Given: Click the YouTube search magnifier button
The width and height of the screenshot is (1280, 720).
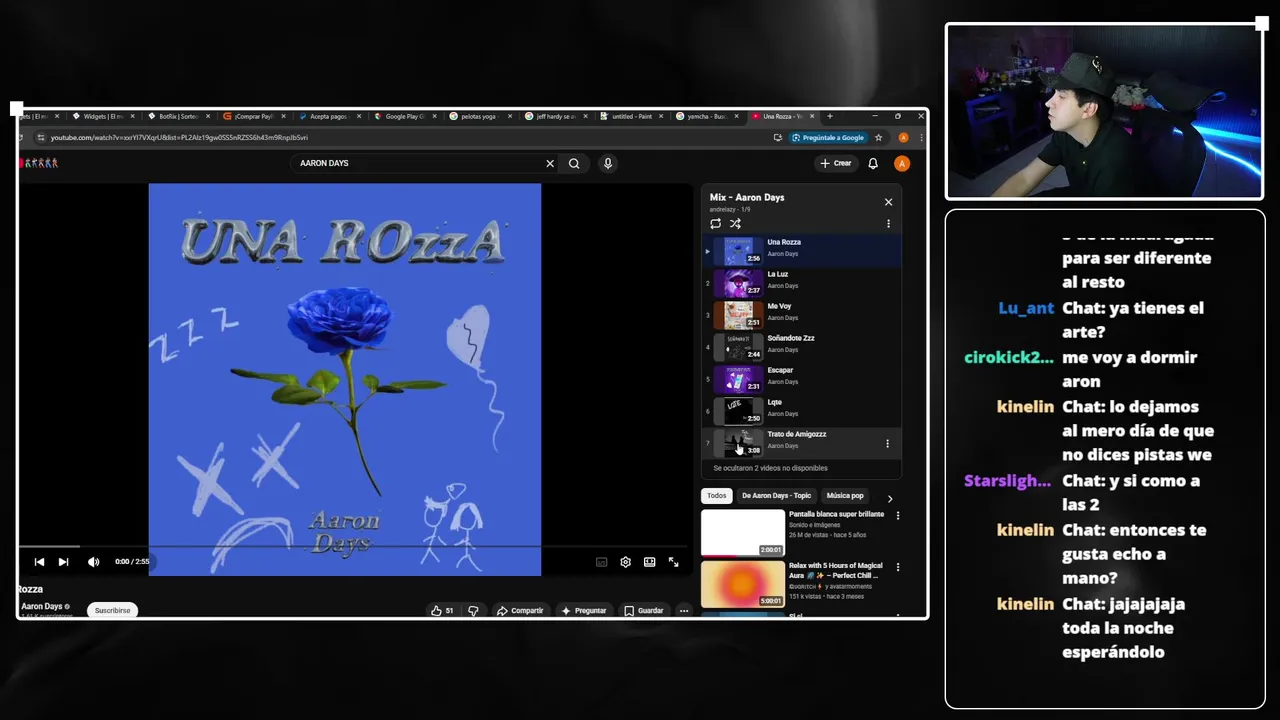Looking at the screenshot, I should pos(574,163).
